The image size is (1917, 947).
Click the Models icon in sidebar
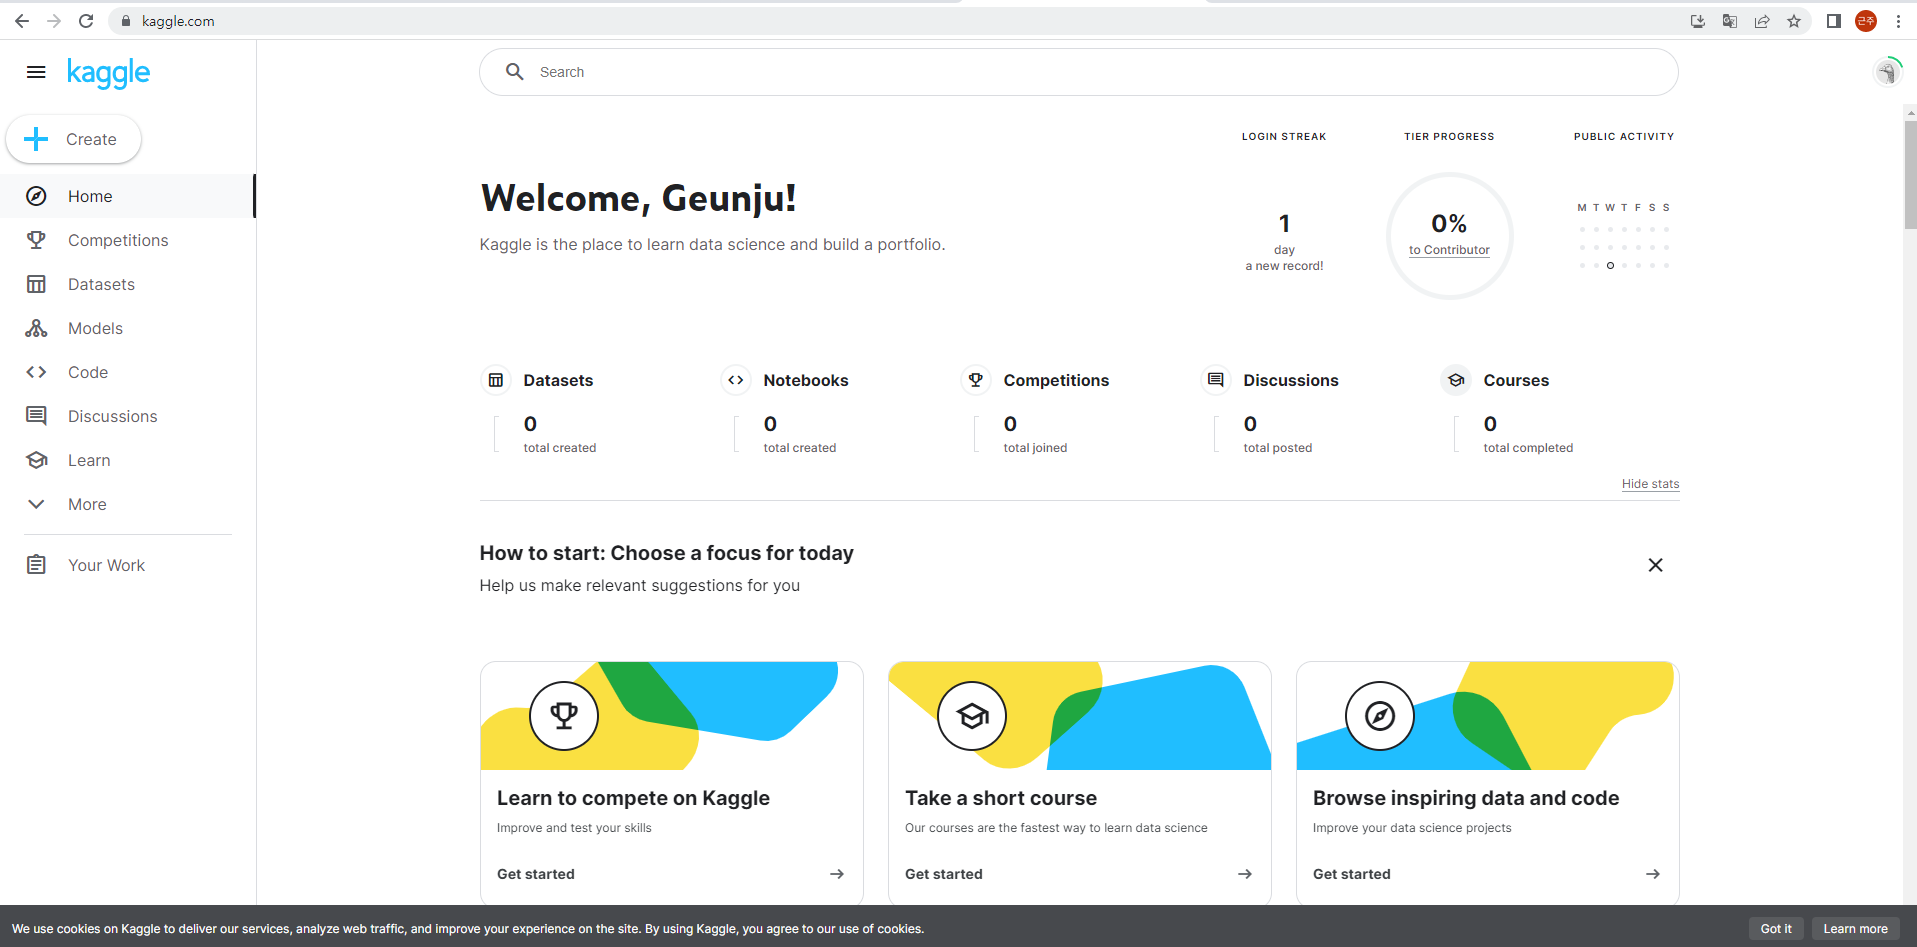pos(36,328)
